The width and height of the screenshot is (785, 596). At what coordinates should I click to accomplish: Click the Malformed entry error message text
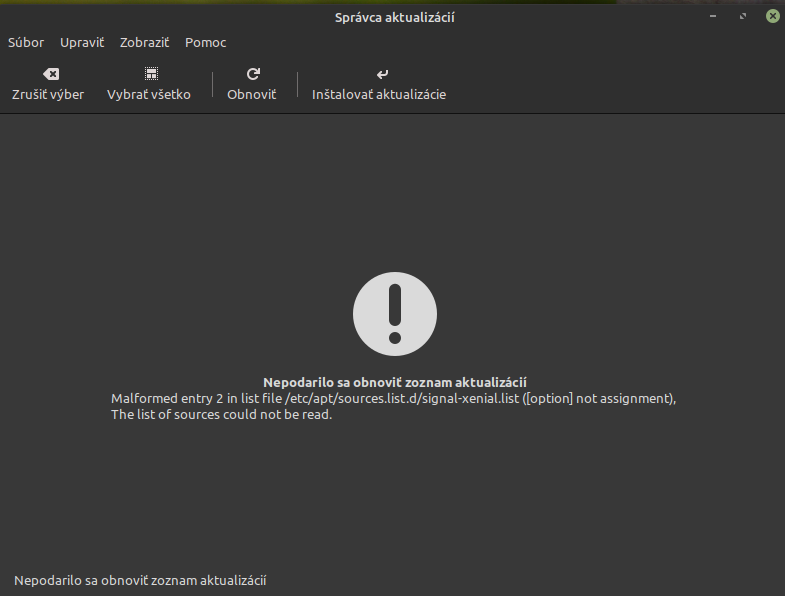tap(393, 399)
